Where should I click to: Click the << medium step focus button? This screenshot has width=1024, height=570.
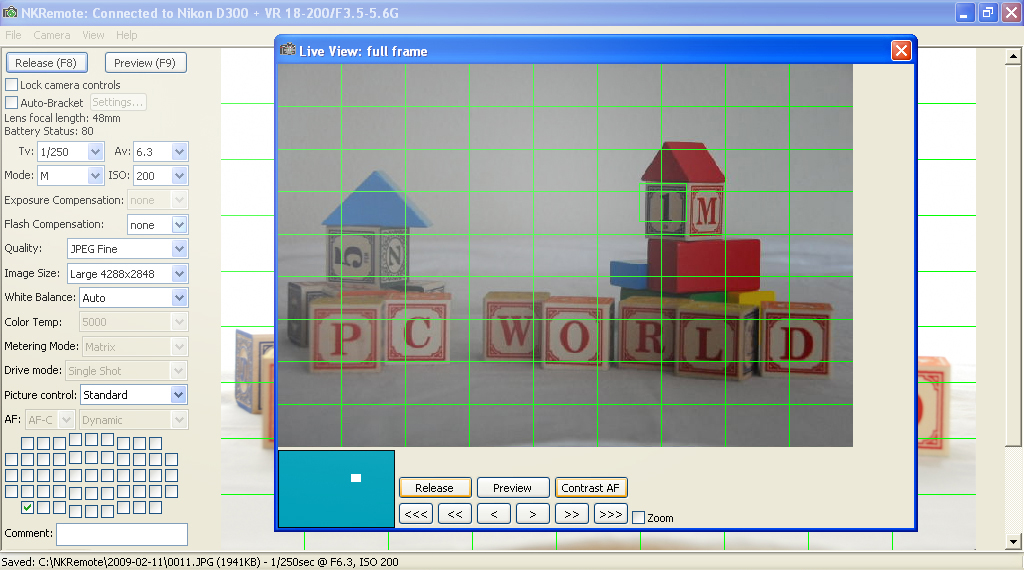click(x=455, y=514)
